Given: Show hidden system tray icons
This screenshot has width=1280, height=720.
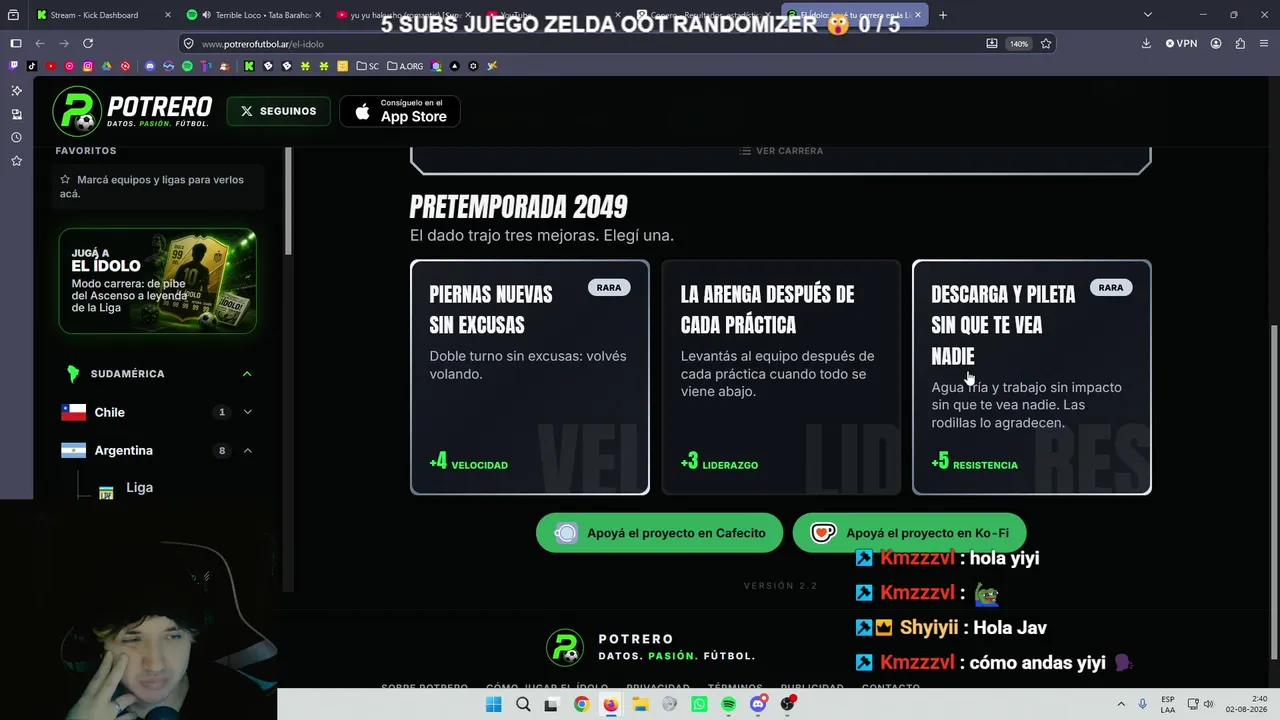Looking at the screenshot, I should [x=1121, y=704].
